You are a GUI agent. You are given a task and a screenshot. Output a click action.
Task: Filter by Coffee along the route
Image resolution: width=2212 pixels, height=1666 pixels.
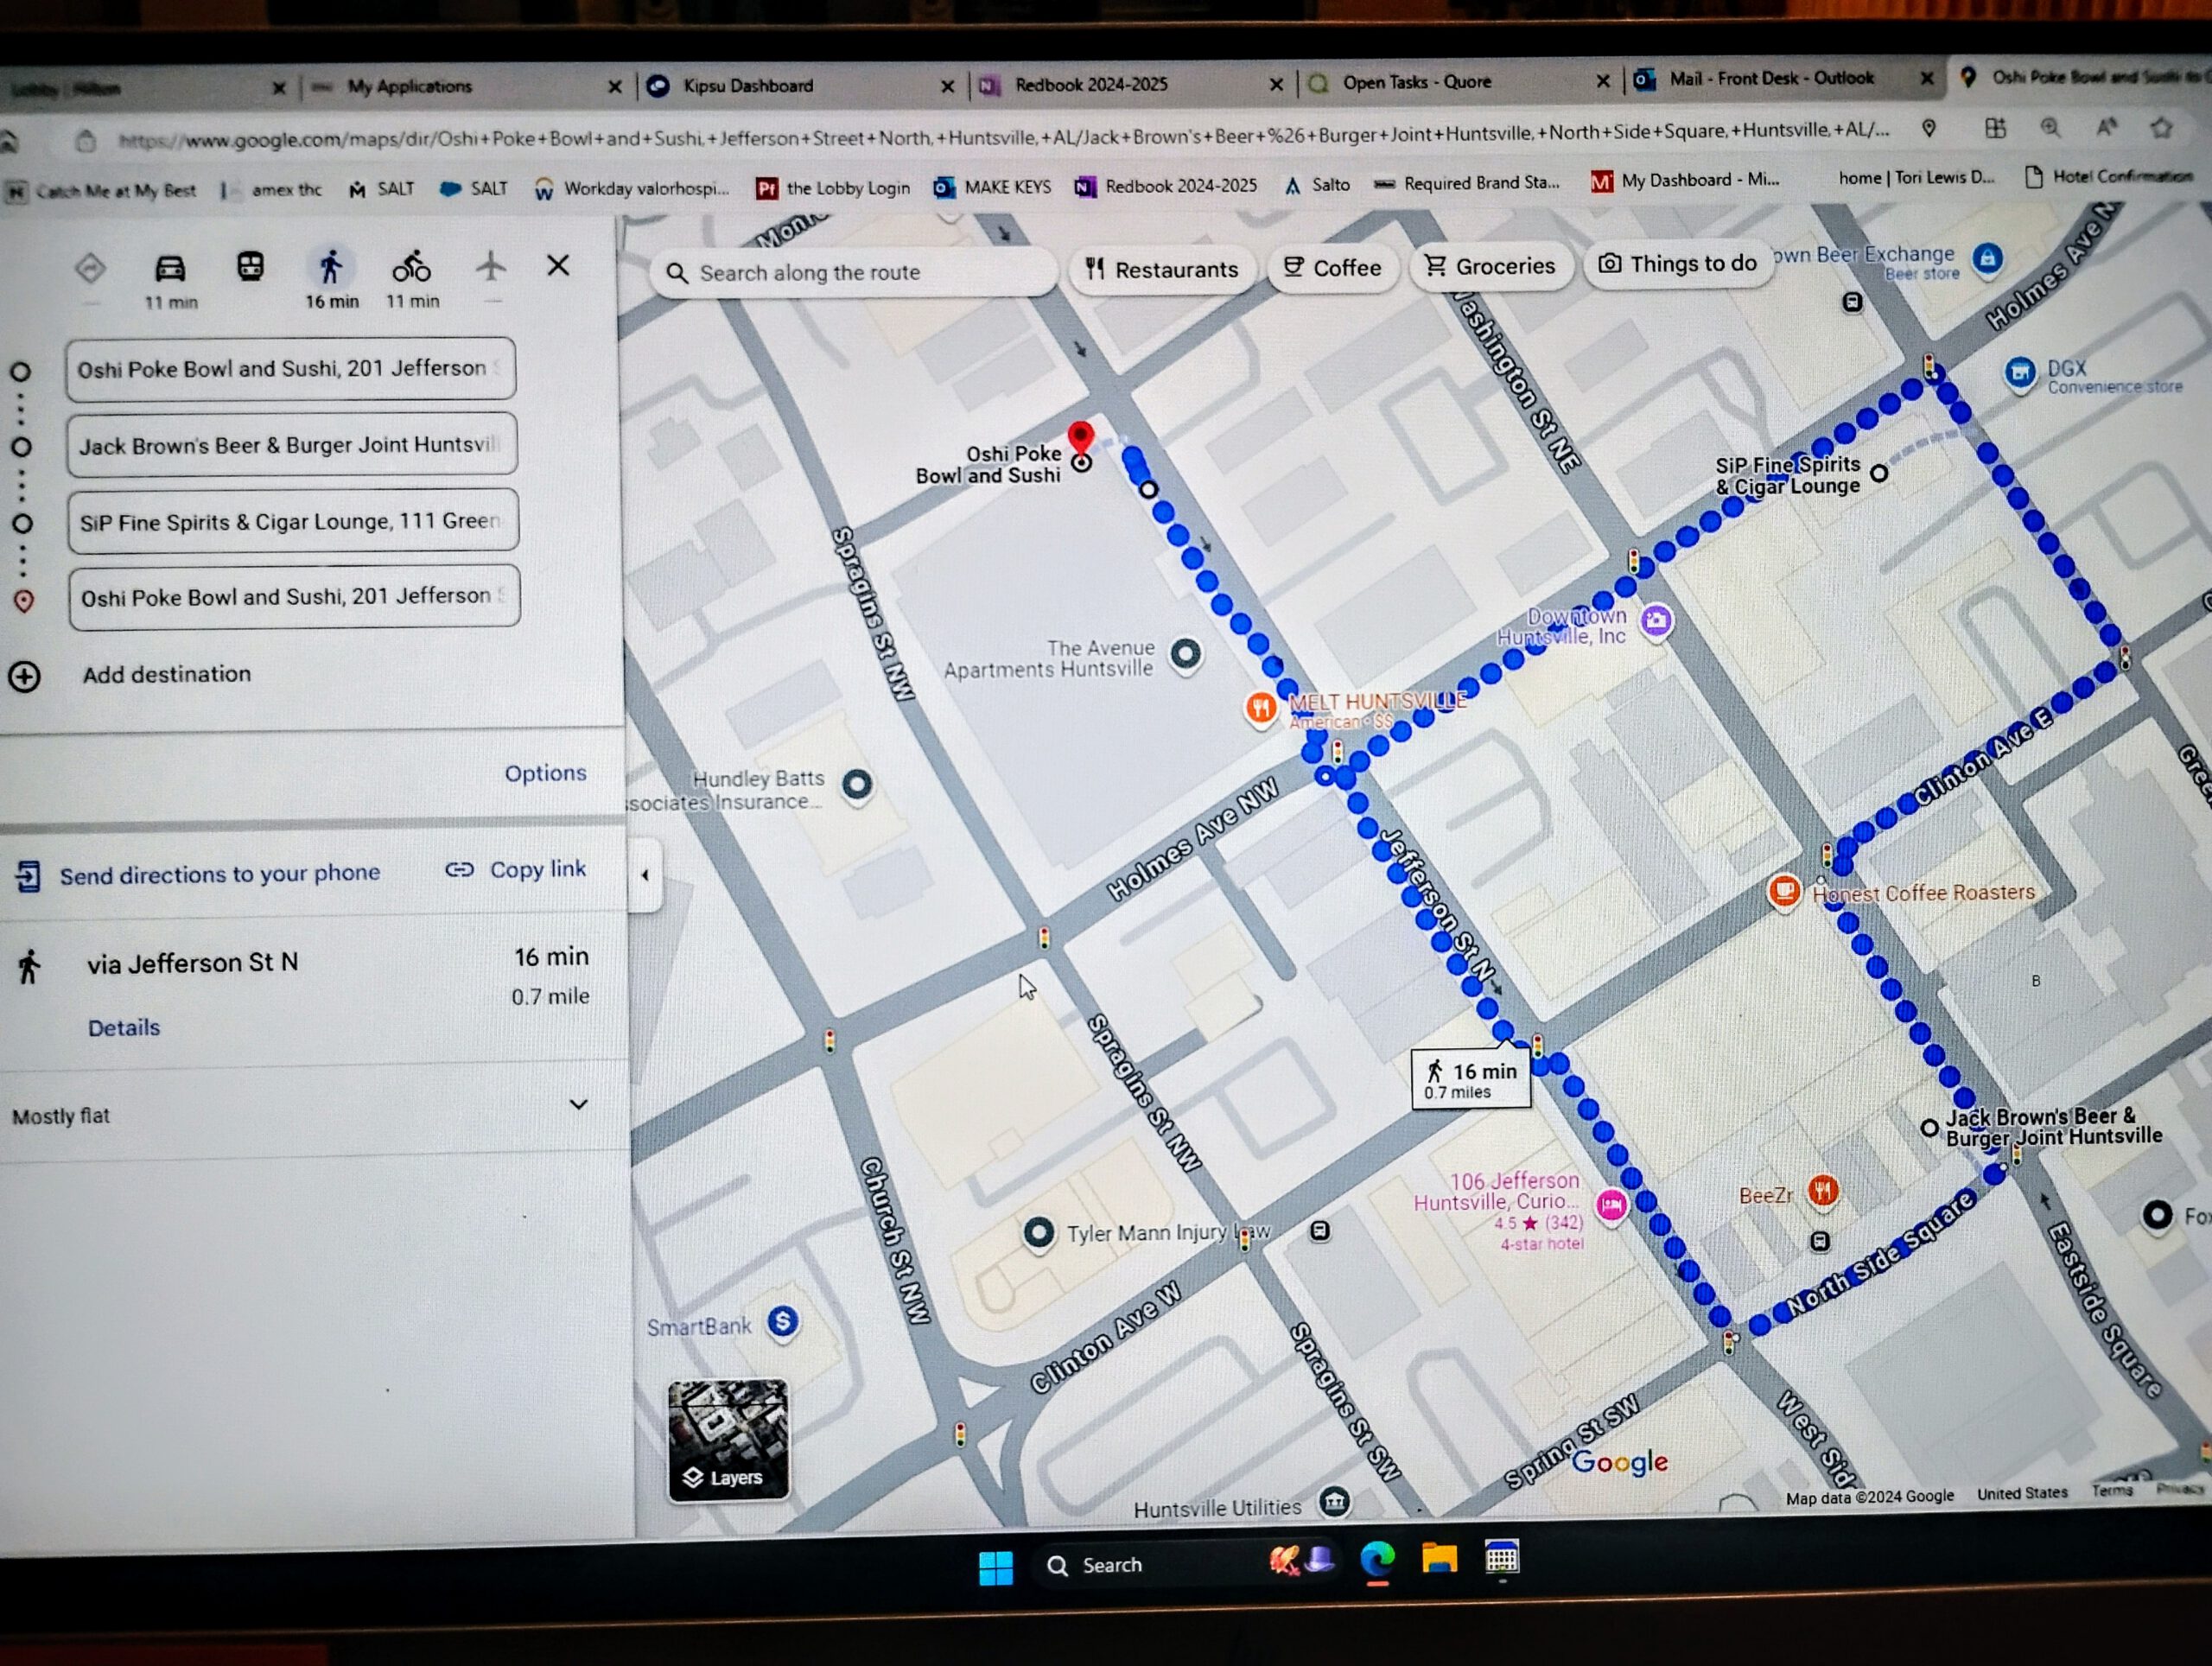pyautogui.click(x=1332, y=268)
